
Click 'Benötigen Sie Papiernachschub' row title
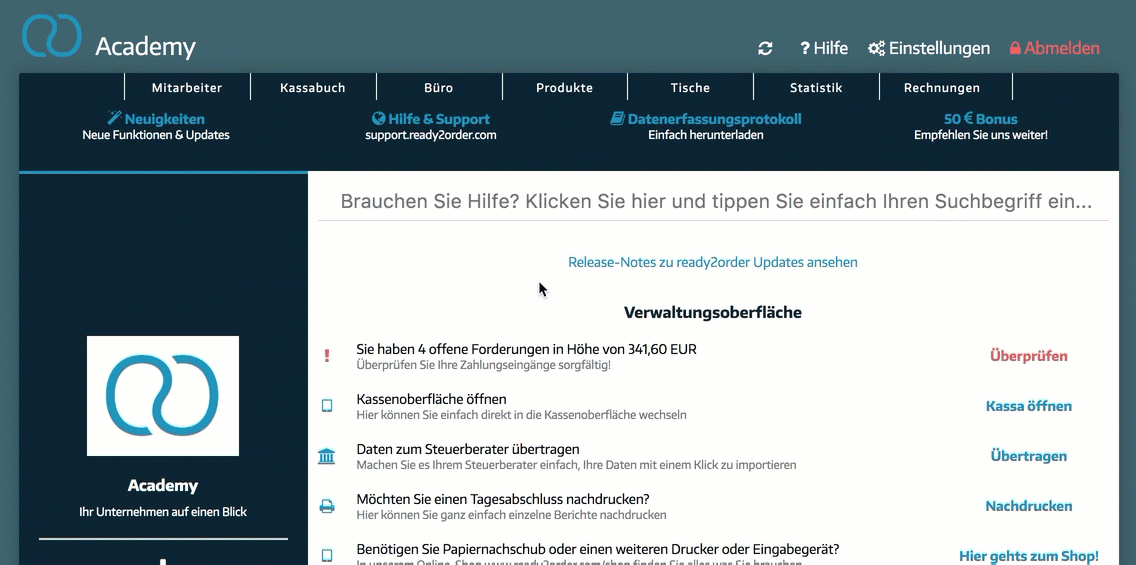click(x=598, y=549)
